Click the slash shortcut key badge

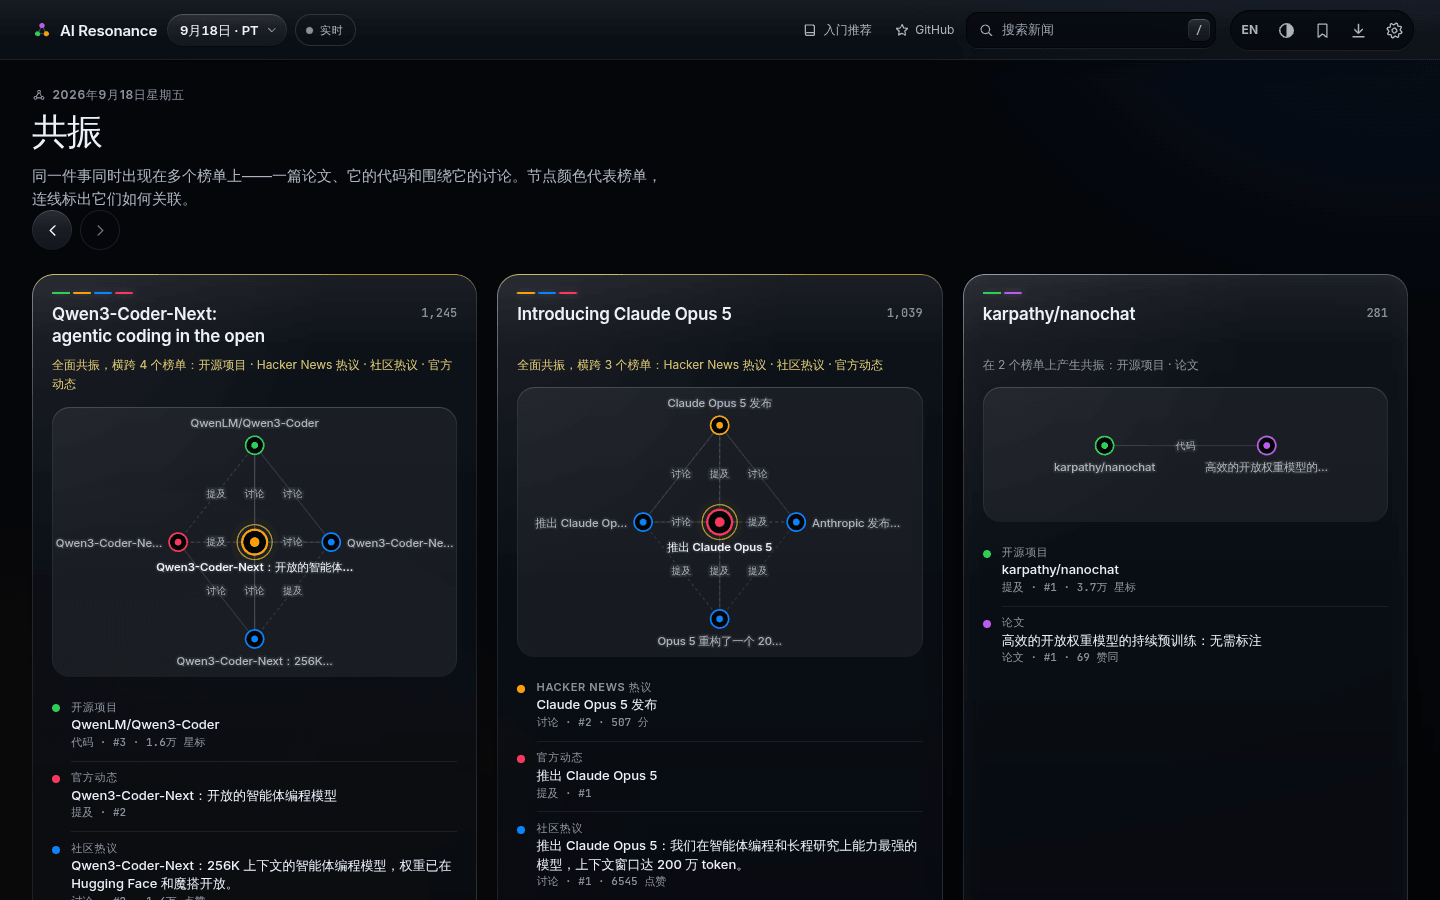pyautogui.click(x=1199, y=30)
